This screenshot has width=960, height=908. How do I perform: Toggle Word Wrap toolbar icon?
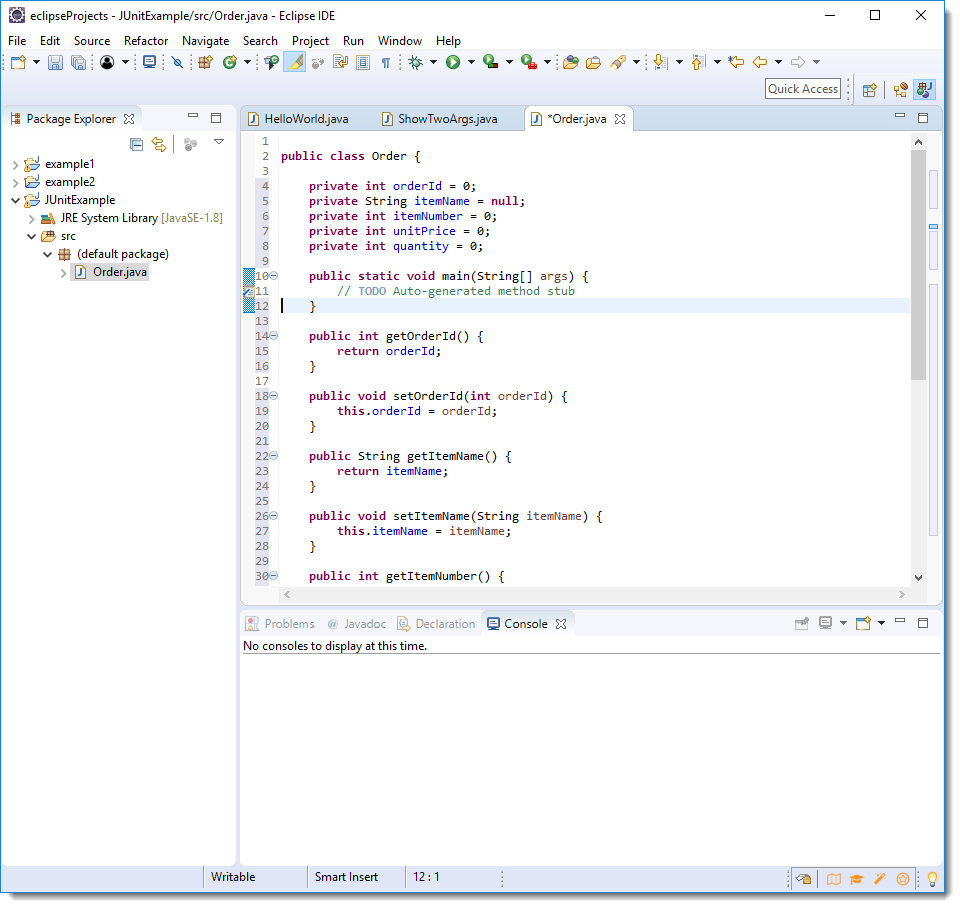point(340,62)
